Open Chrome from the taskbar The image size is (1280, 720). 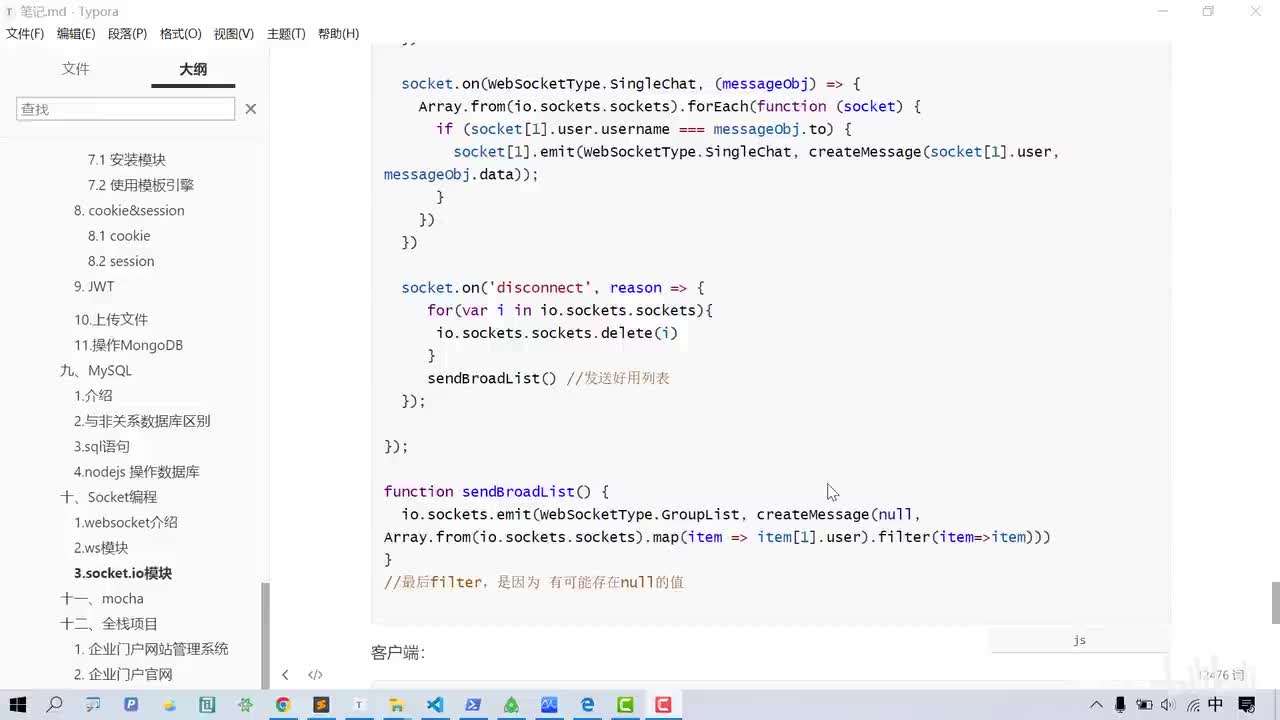pyautogui.click(x=283, y=705)
